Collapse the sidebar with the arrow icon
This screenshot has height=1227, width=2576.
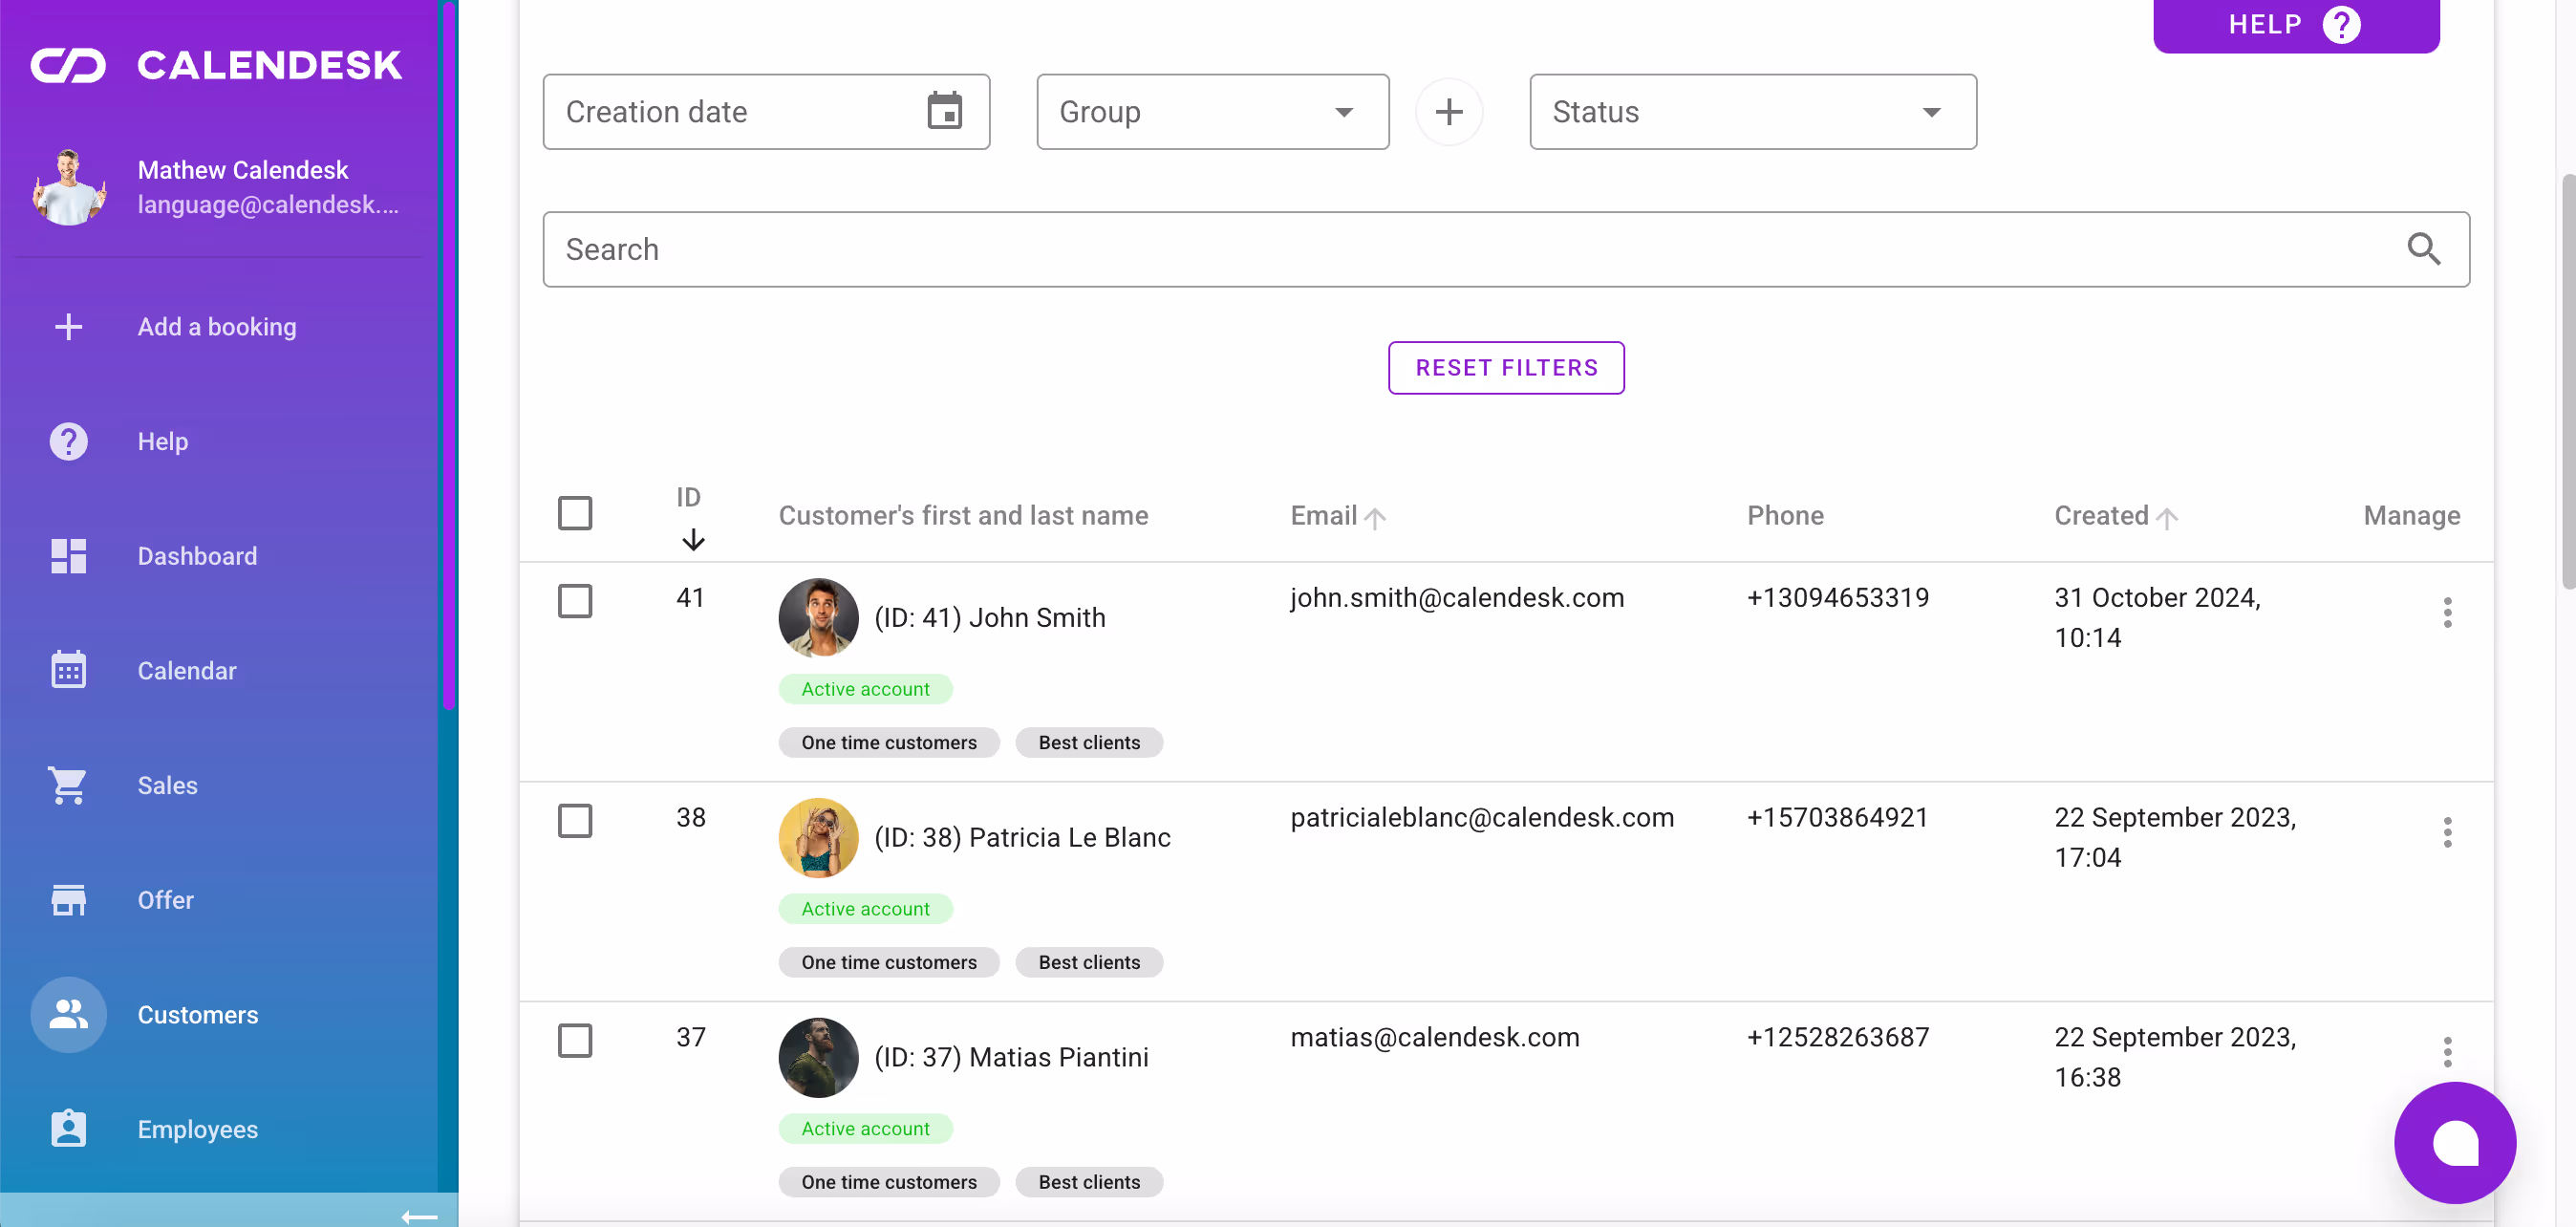click(419, 1216)
